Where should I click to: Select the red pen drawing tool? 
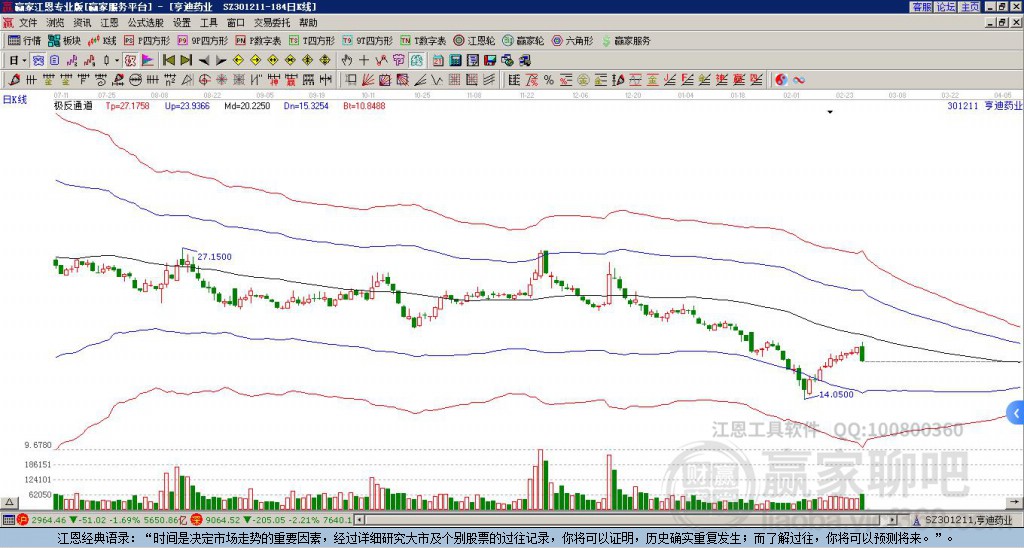pos(14,80)
